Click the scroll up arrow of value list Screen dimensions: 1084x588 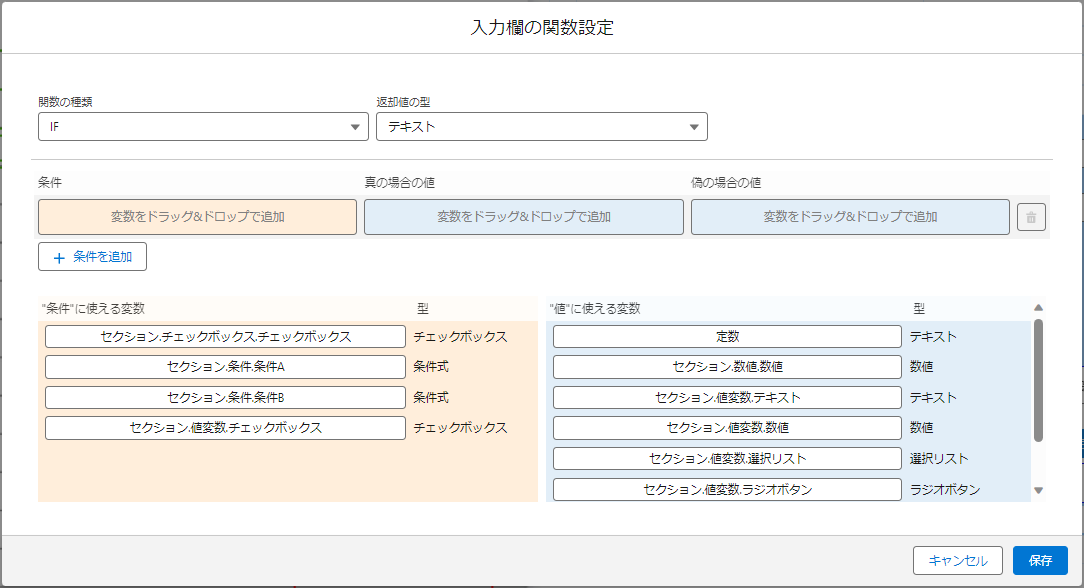pyautogui.click(x=1038, y=307)
